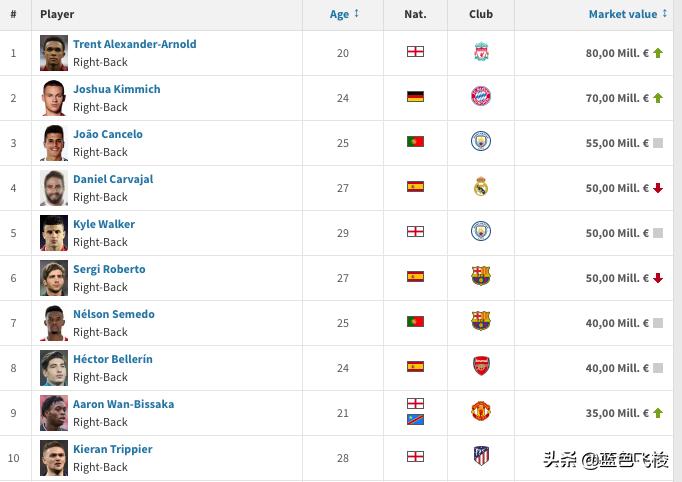Click Sergi Roberto's Barcelona club crest
Viewport: 682px width, 482px height.
coord(481,277)
